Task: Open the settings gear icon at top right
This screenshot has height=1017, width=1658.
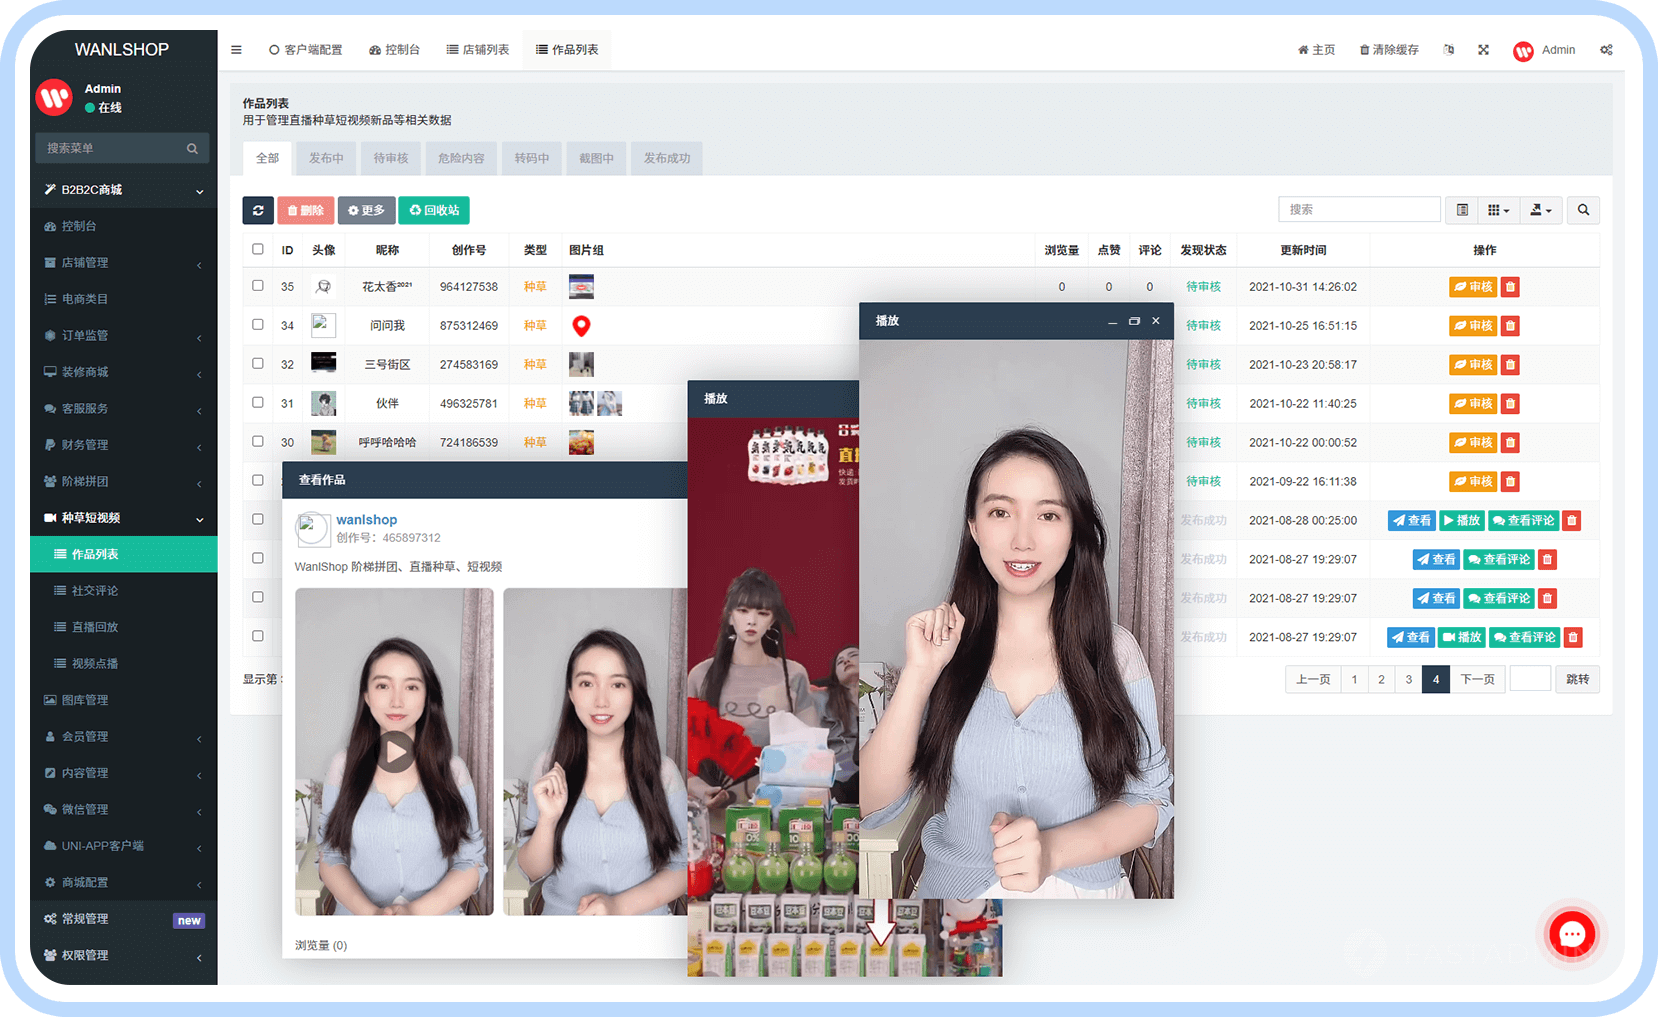Action: 1607,49
